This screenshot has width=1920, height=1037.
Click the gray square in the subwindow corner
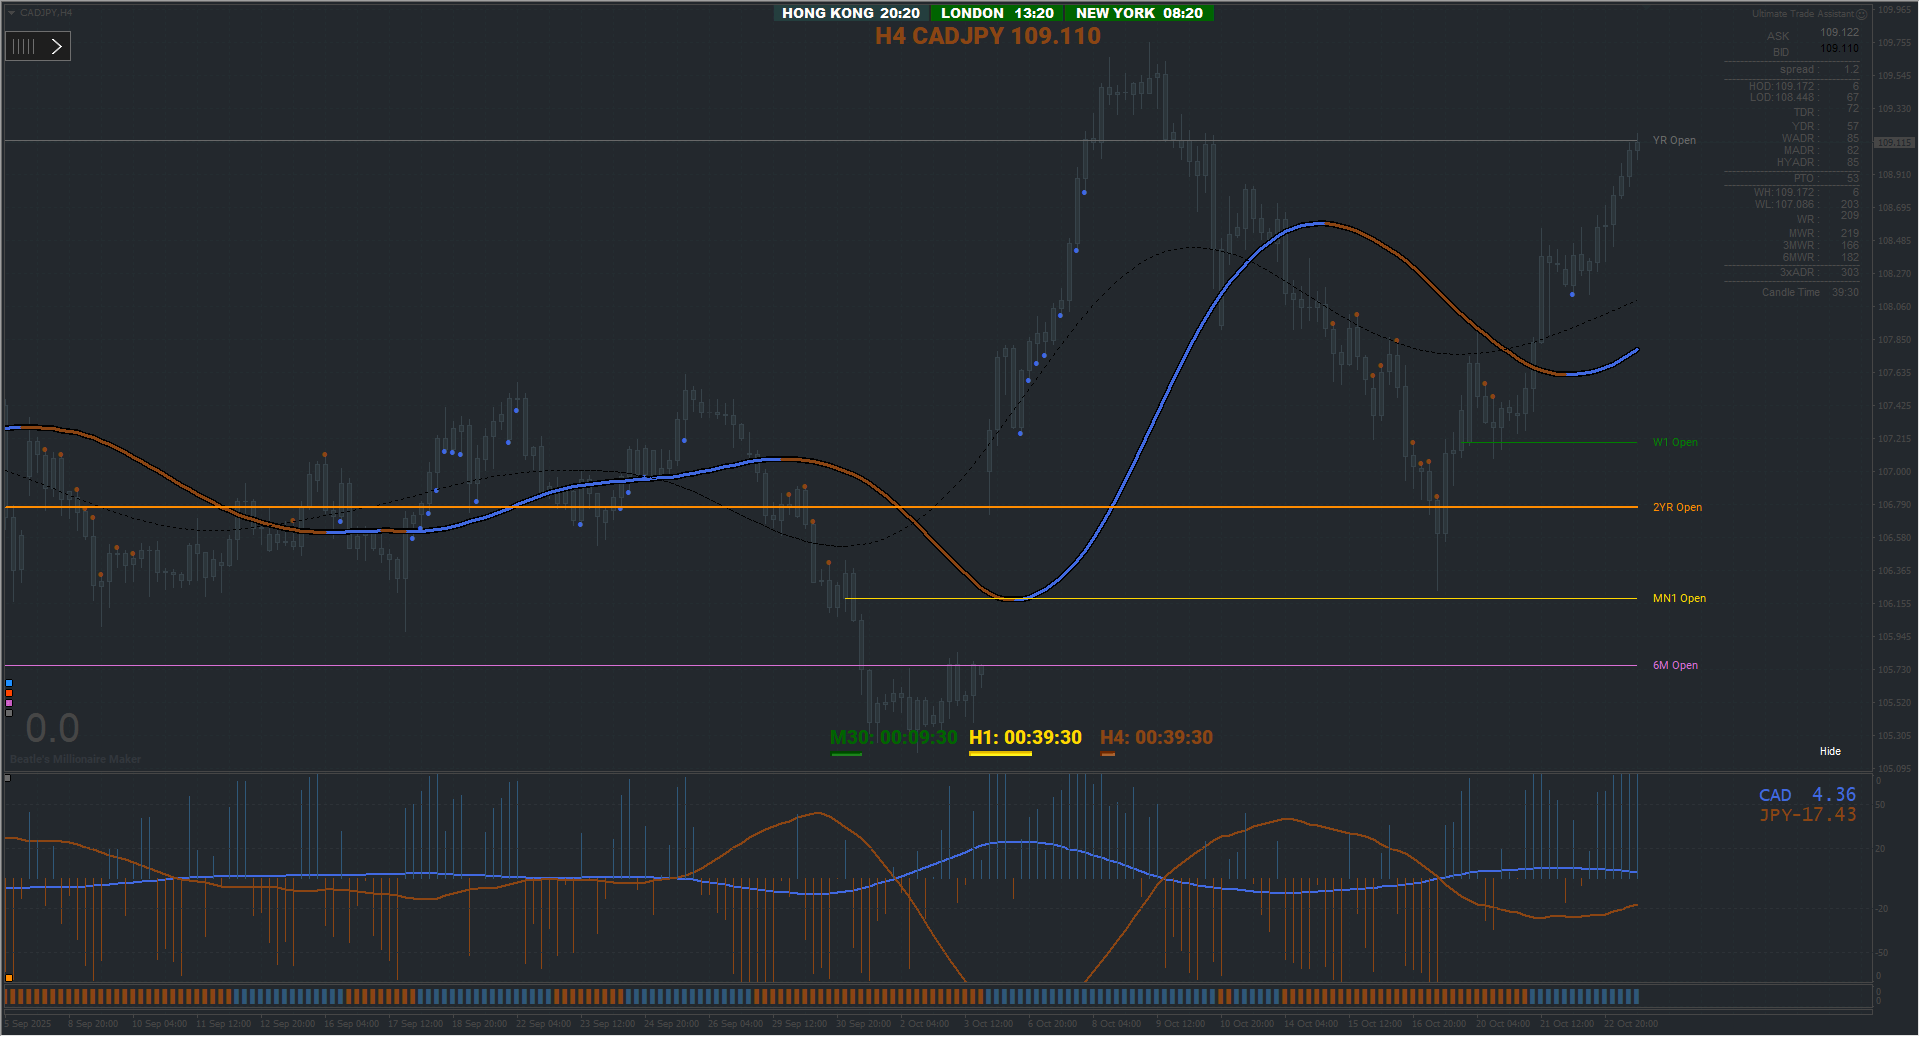tap(8, 778)
